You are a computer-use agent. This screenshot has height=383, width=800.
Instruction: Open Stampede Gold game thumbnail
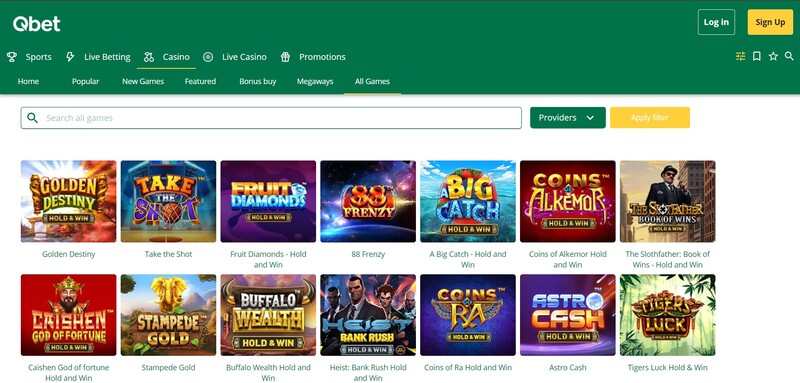point(168,315)
